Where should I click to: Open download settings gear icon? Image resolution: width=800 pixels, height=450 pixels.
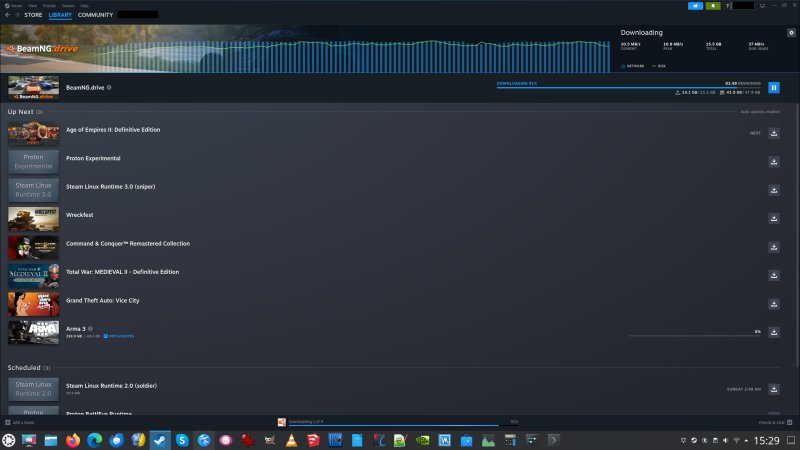click(x=791, y=32)
